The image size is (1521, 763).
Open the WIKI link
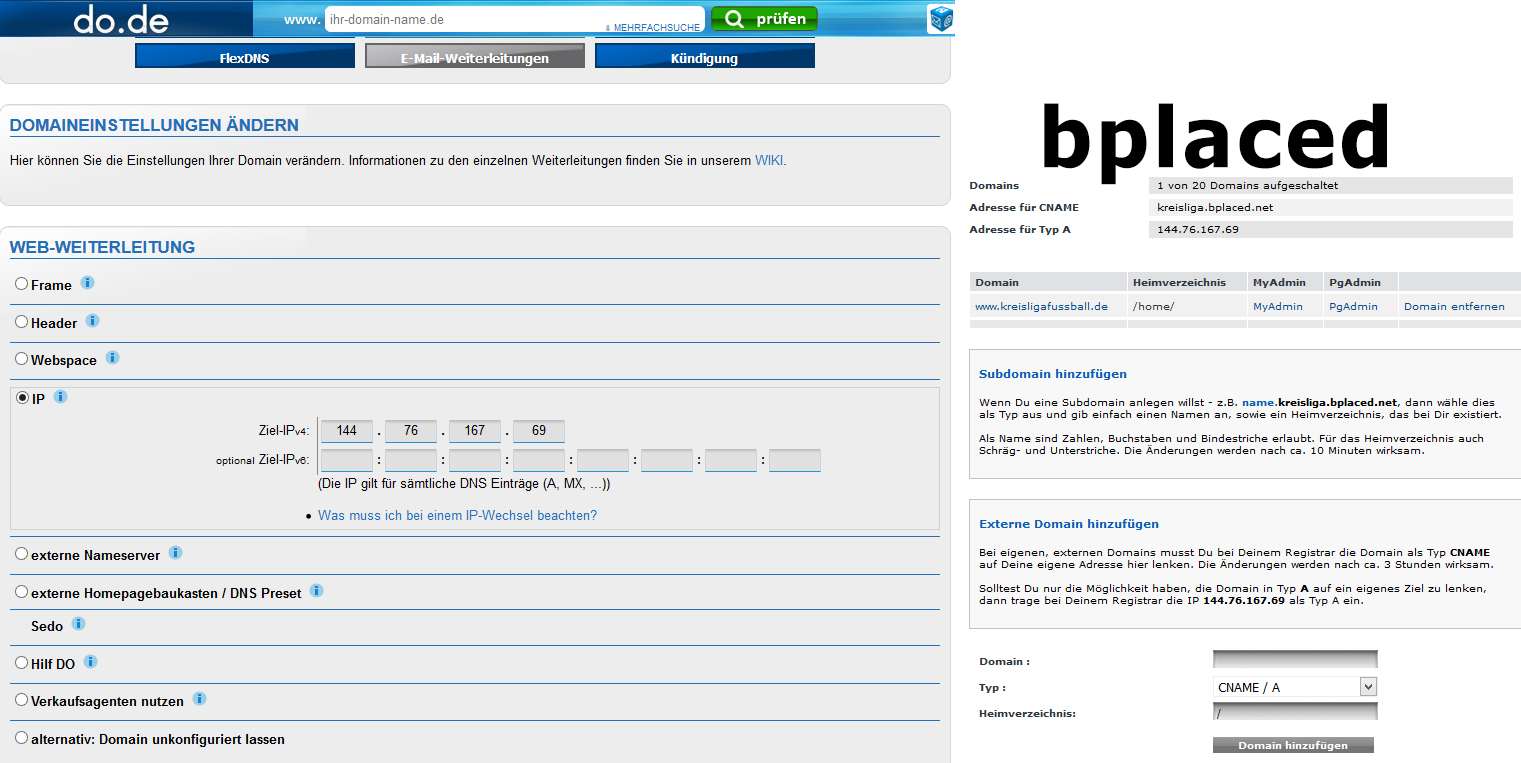click(769, 160)
